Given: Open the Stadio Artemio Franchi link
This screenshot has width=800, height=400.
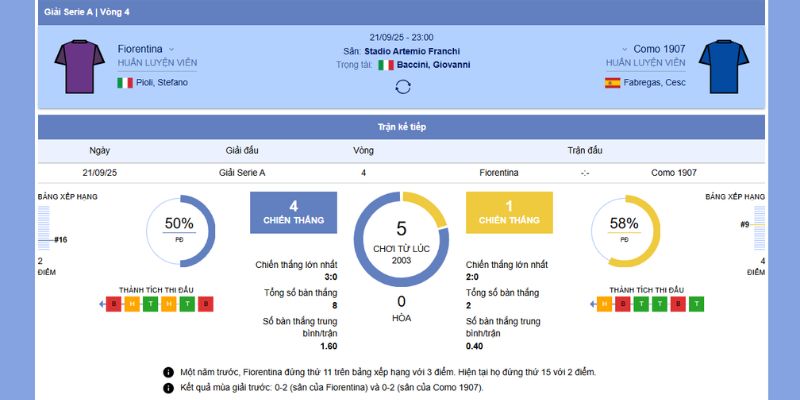Looking at the screenshot, I should pyautogui.click(x=413, y=50).
